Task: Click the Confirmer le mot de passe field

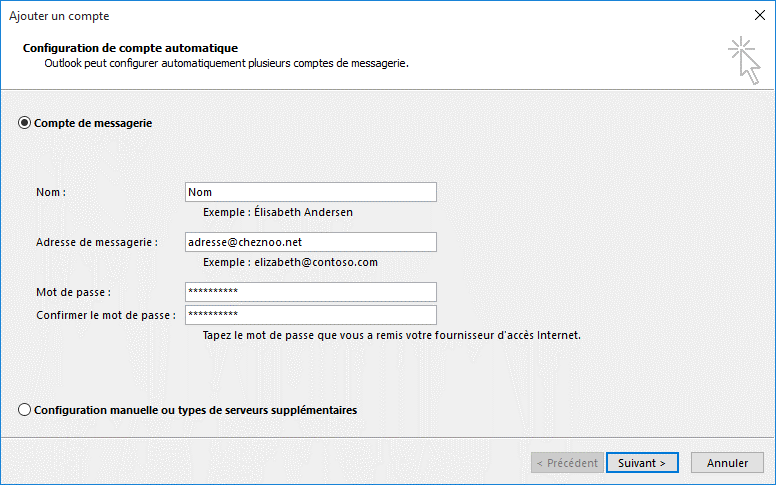Action: 311,315
